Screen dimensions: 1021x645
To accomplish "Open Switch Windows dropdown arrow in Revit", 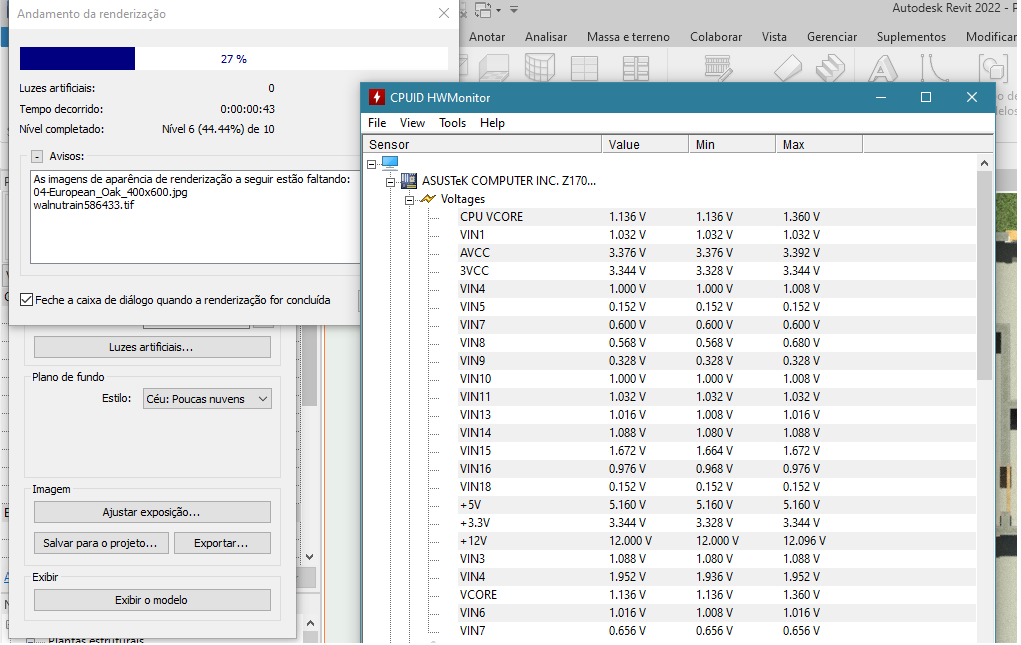I will tap(499, 10).
